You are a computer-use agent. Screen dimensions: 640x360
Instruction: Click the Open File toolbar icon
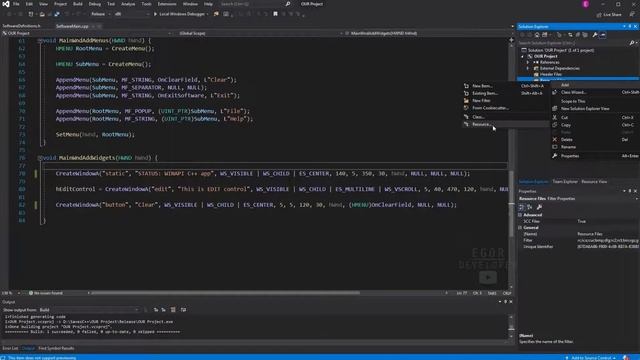[42, 14]
